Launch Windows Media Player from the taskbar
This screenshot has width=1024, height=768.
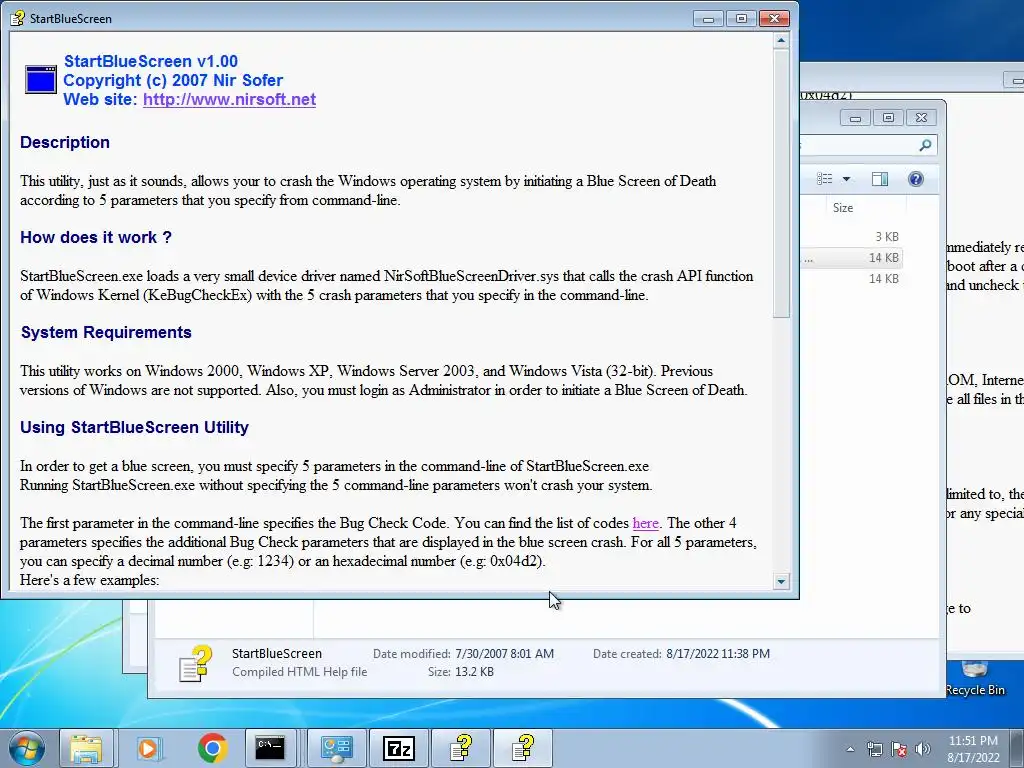(148, 748)
